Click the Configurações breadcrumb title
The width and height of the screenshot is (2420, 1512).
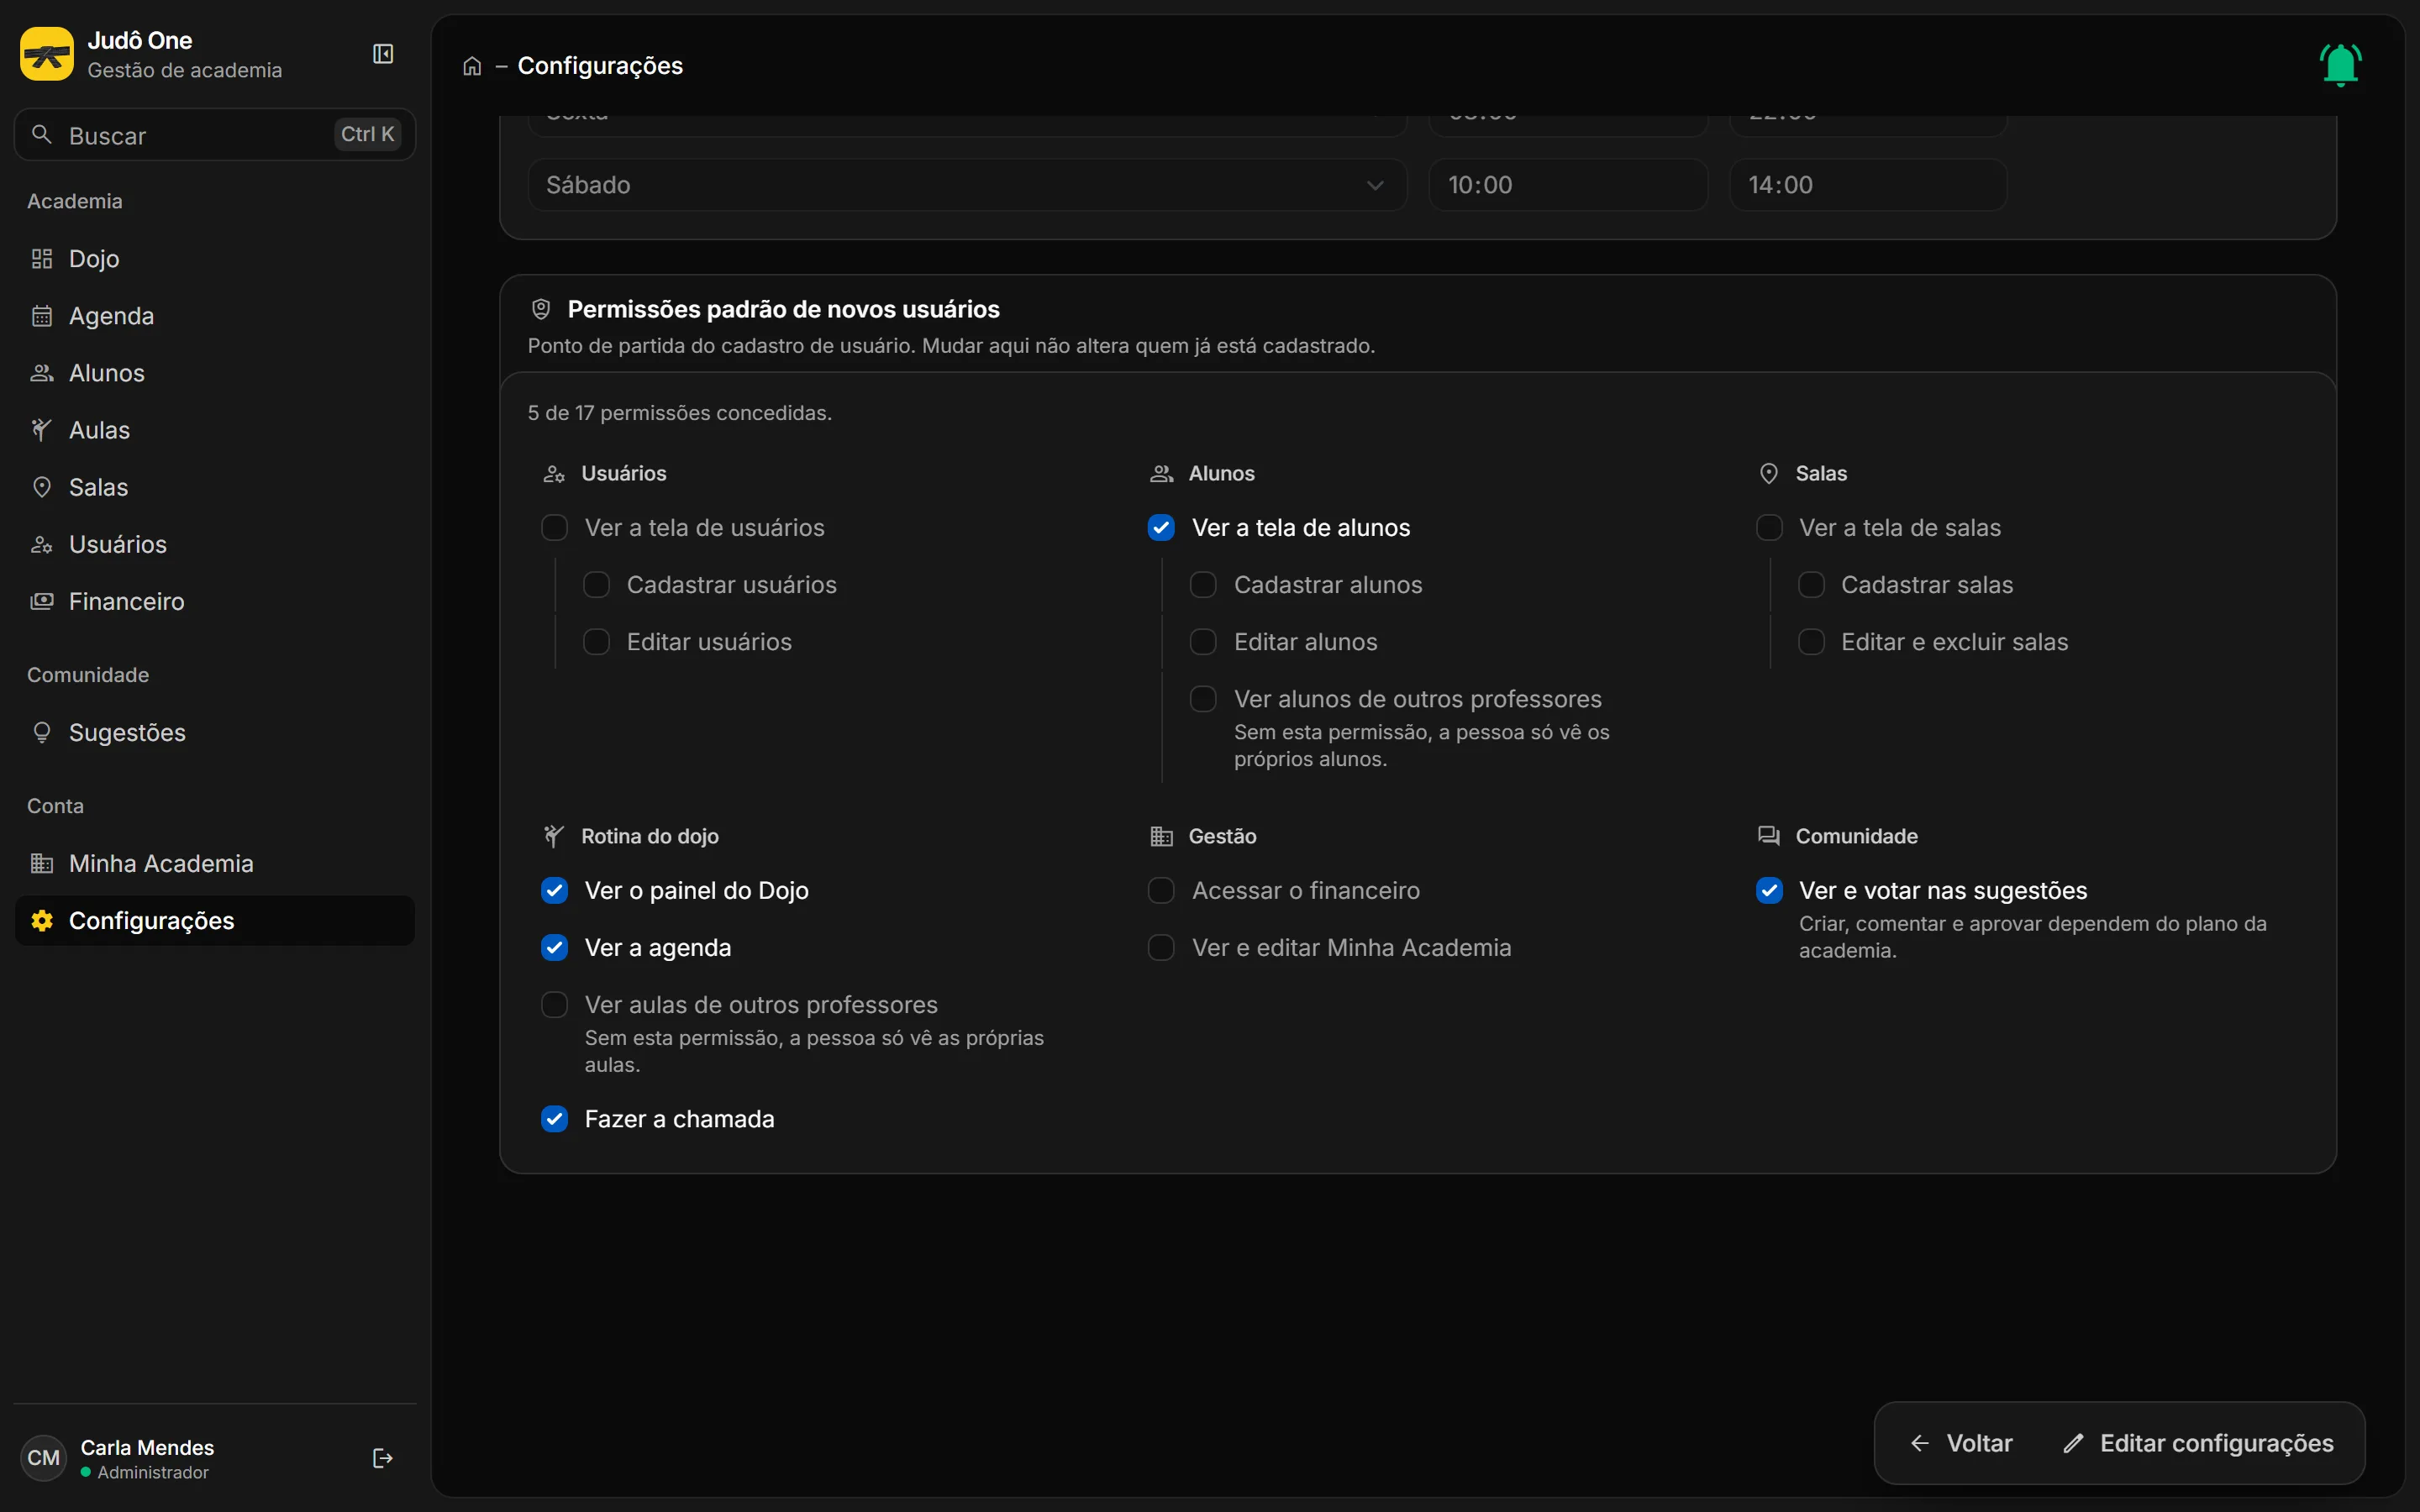(x=600, y=66)
